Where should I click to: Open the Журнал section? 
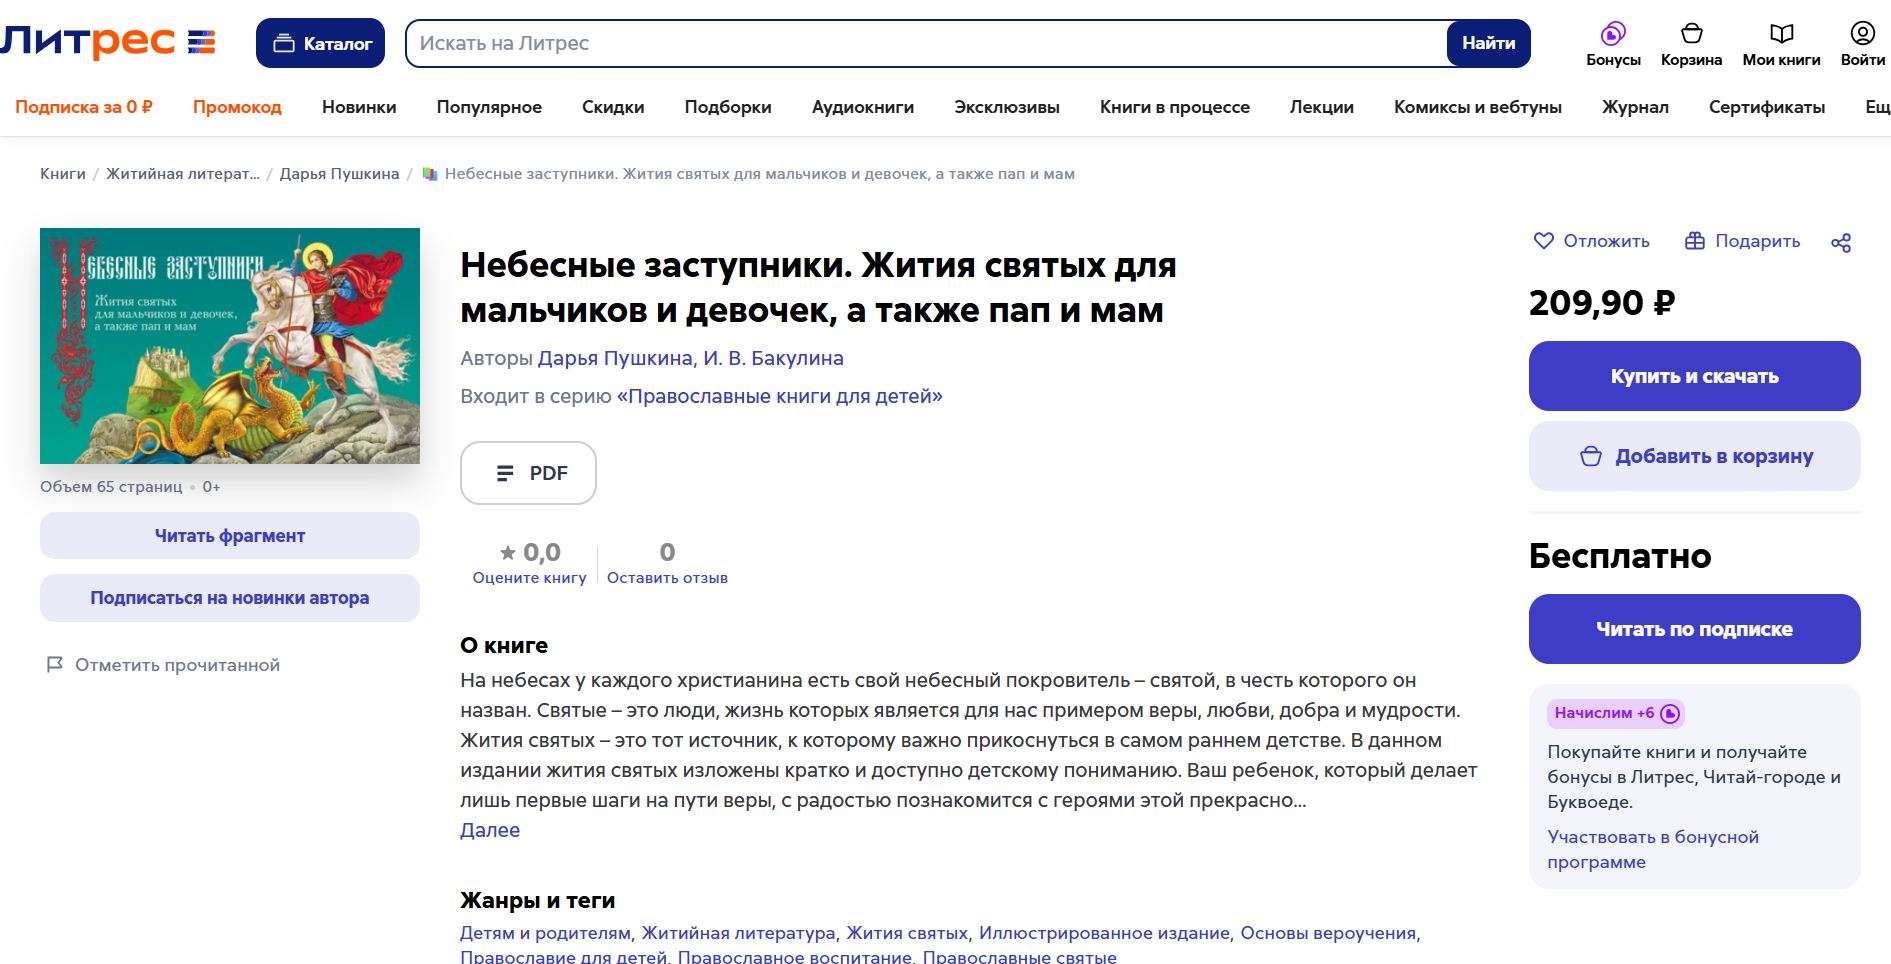[x=1635, y=107]
